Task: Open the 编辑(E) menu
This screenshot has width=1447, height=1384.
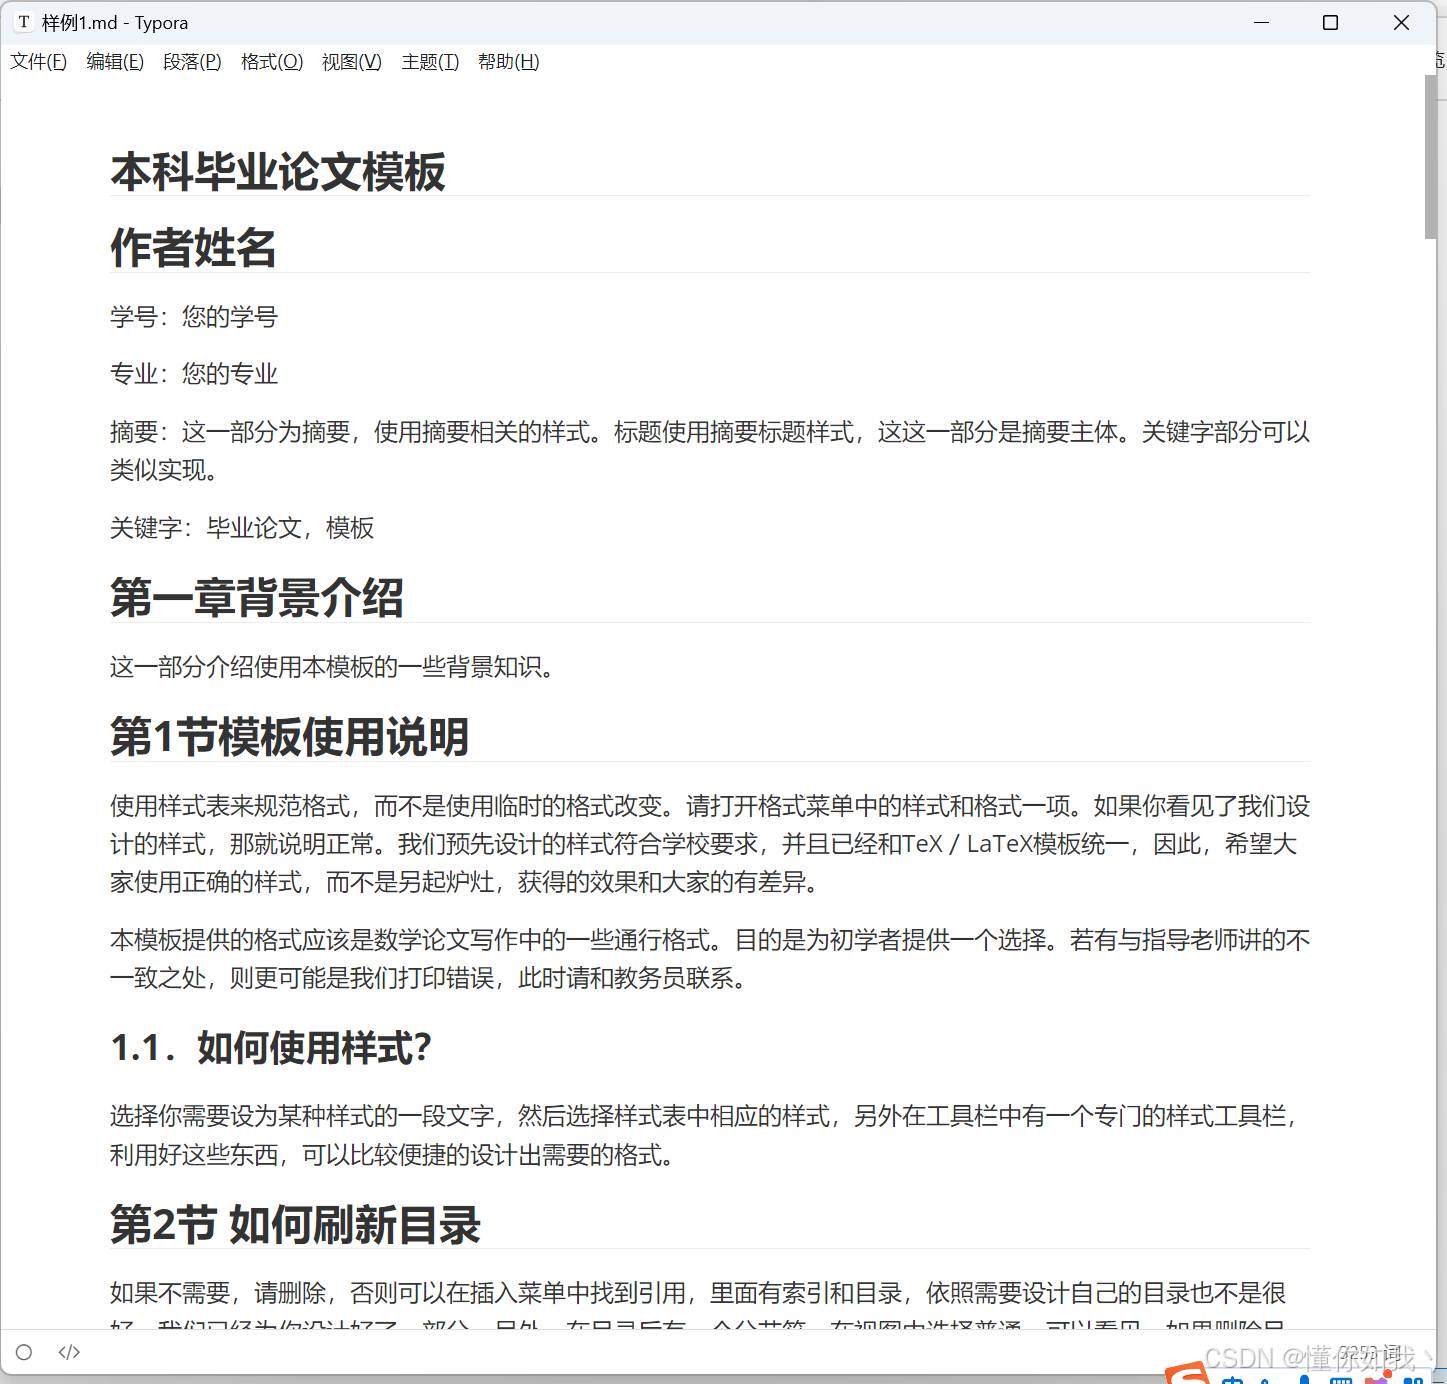Action: coord(115,62)
